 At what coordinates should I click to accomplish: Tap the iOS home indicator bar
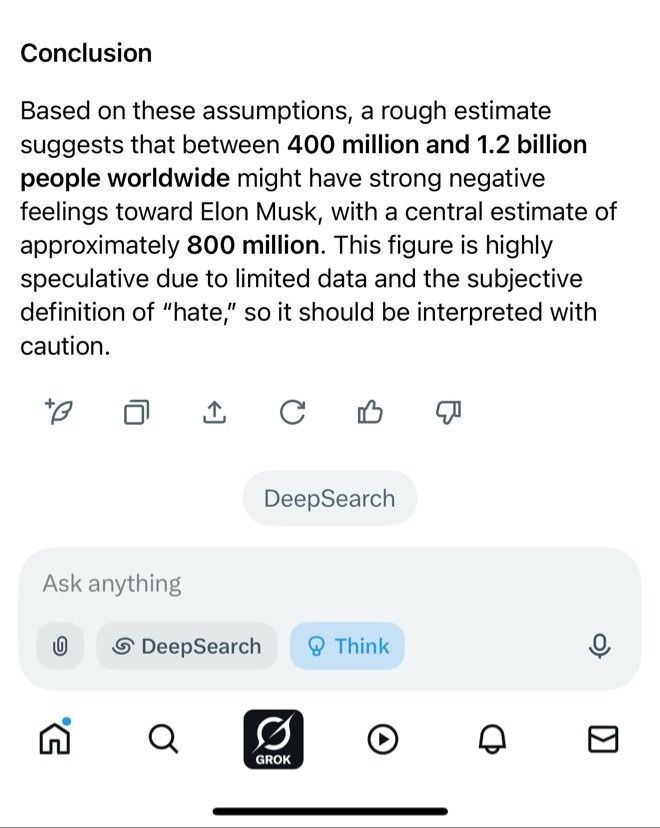click(331, 811)
